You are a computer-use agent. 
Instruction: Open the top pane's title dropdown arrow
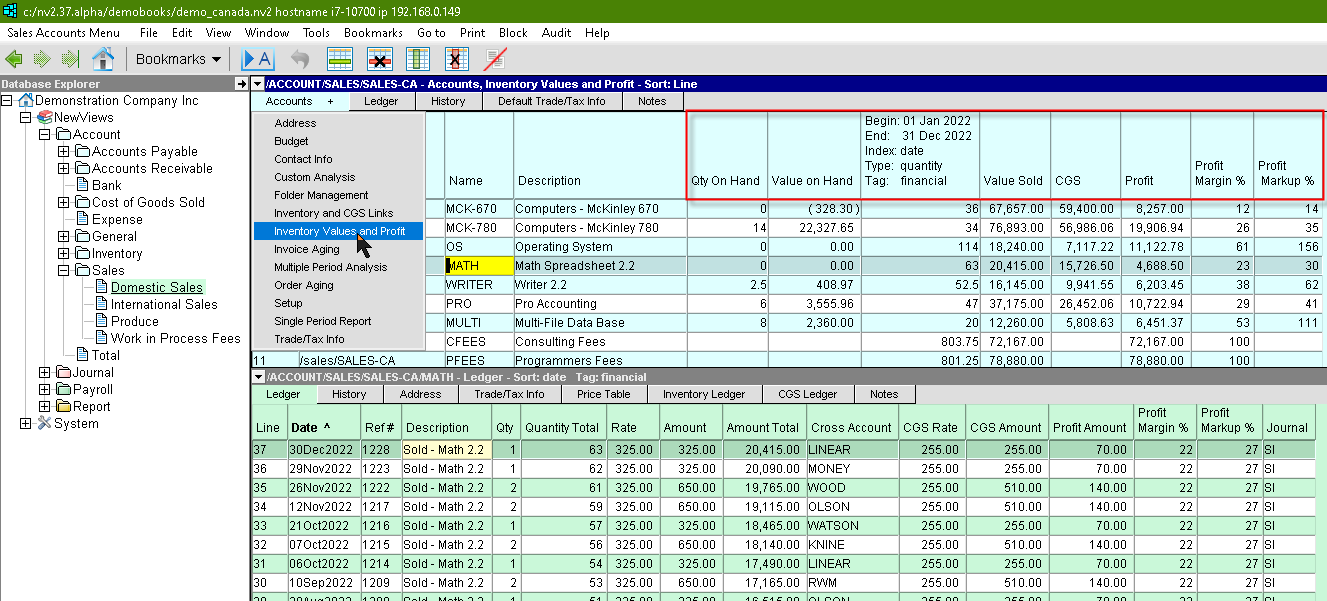(258, 84)
